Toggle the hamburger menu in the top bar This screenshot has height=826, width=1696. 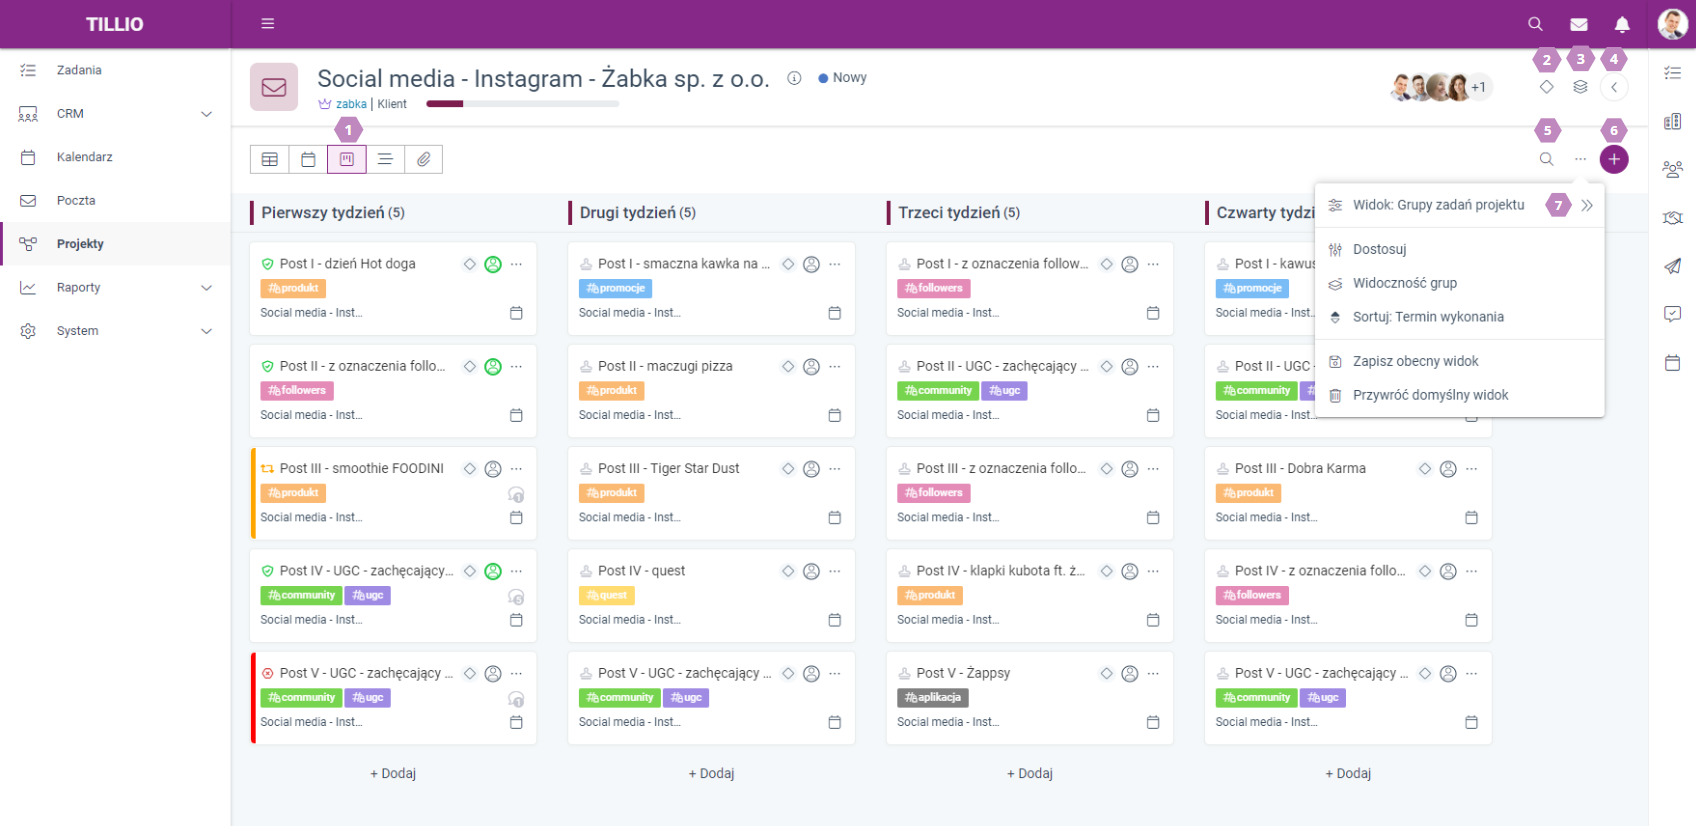pyautogui.click(x=268, y=24)
